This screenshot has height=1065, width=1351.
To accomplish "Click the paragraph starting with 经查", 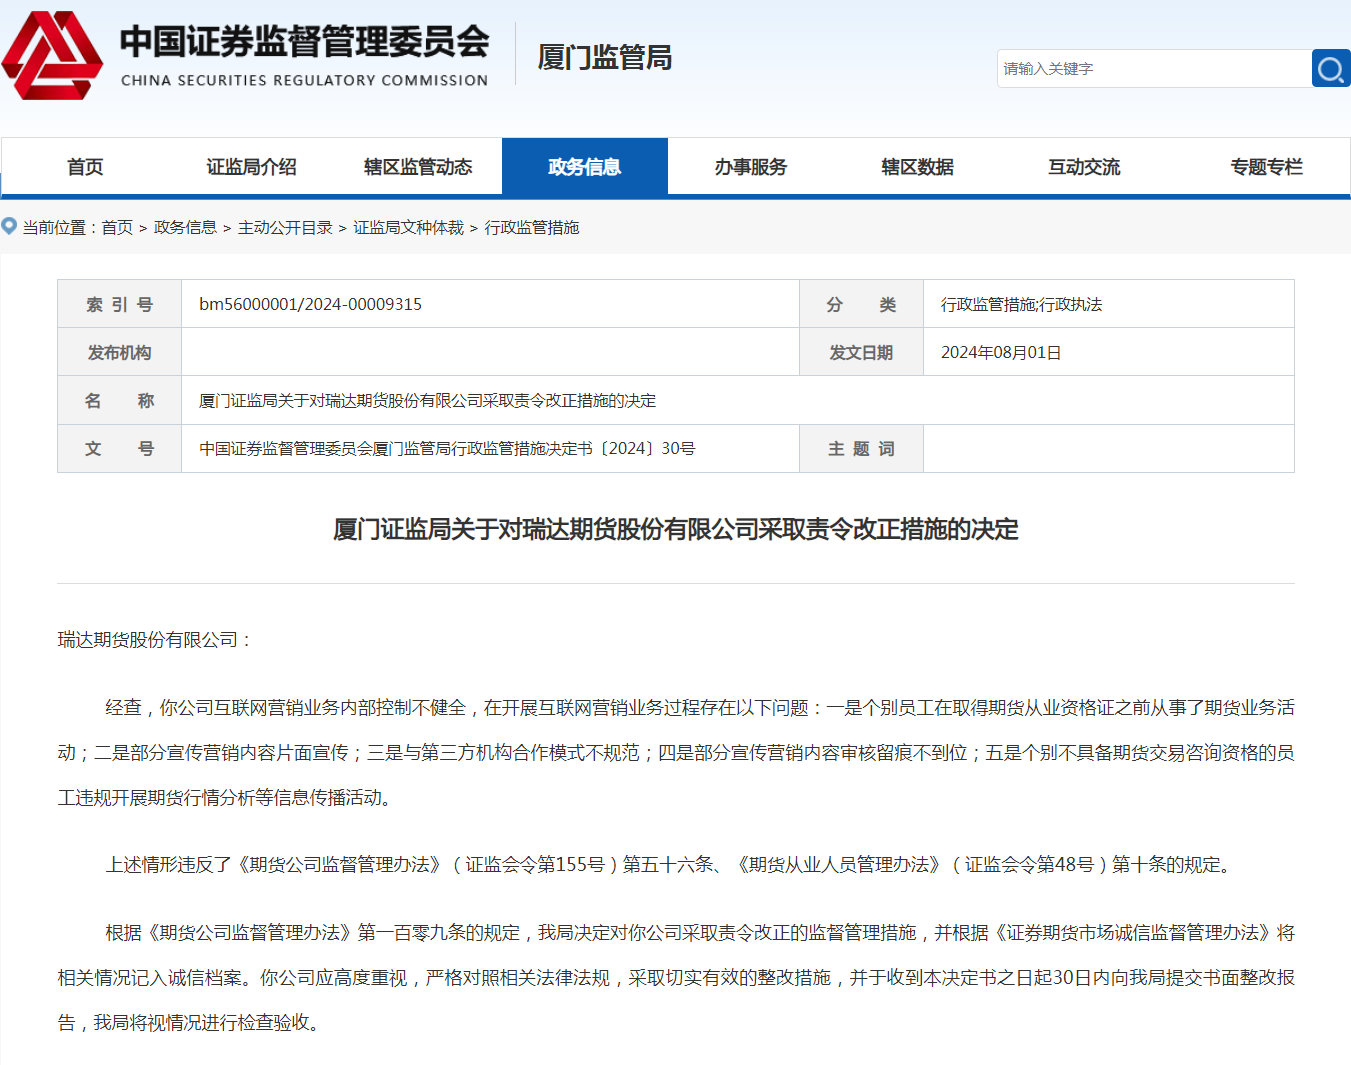I will (x=676, y=753).
